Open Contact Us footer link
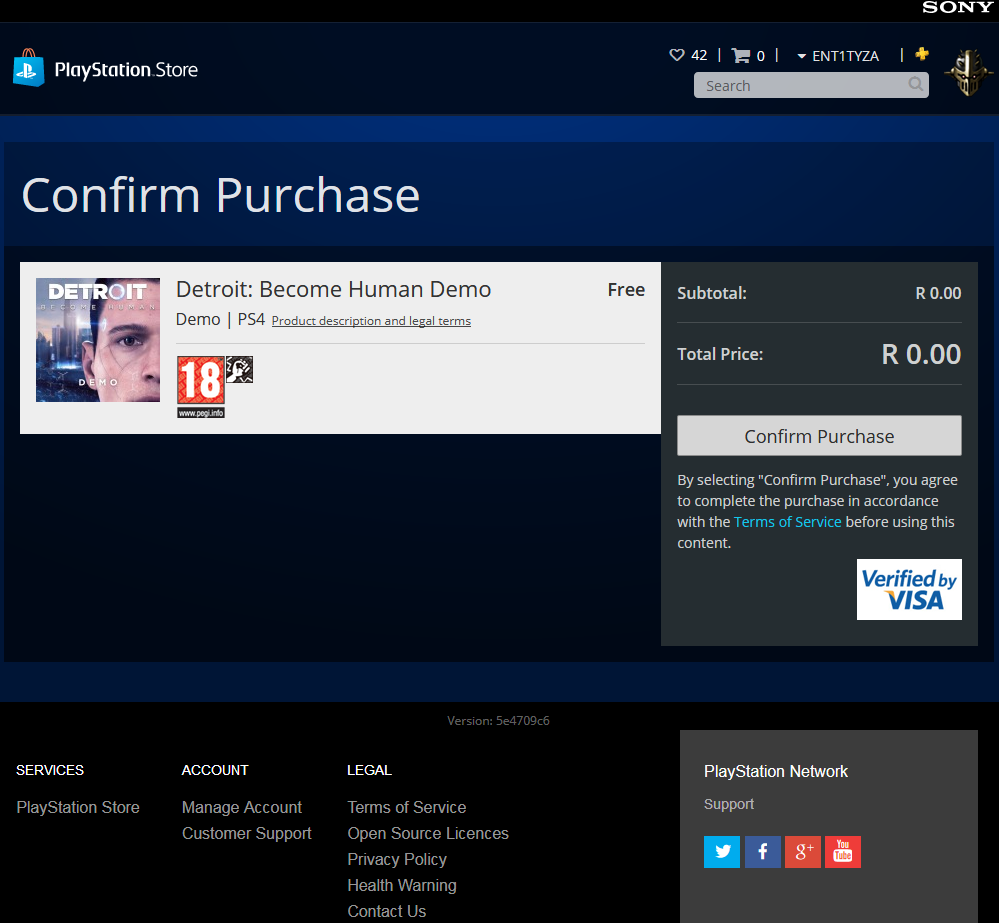 tap(387, 912)
